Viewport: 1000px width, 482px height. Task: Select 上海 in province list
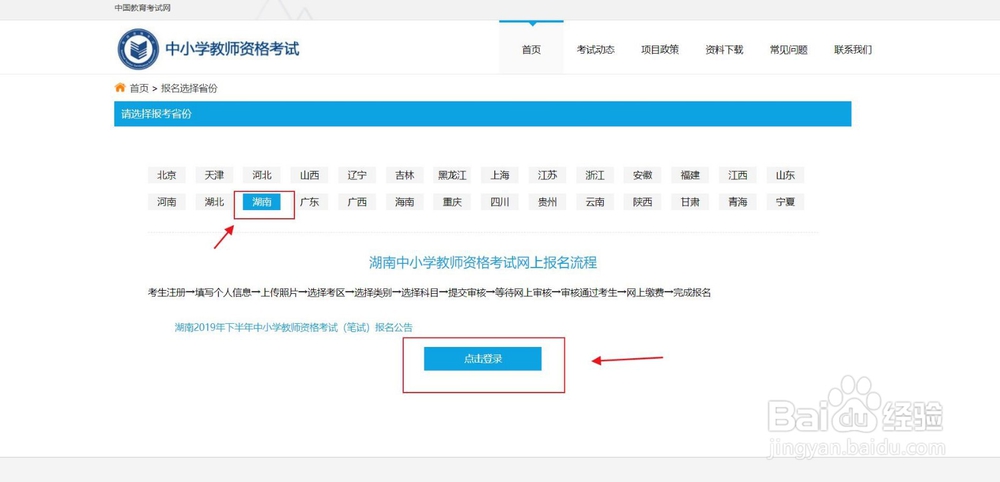[x=500, y=175]
